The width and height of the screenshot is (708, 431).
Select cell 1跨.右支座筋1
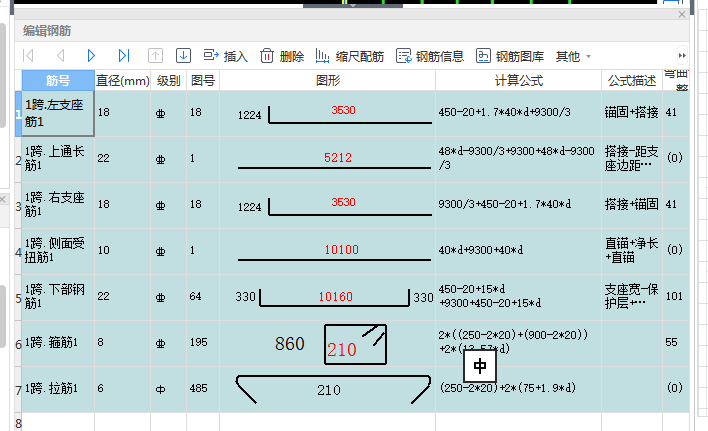(58, 205)
